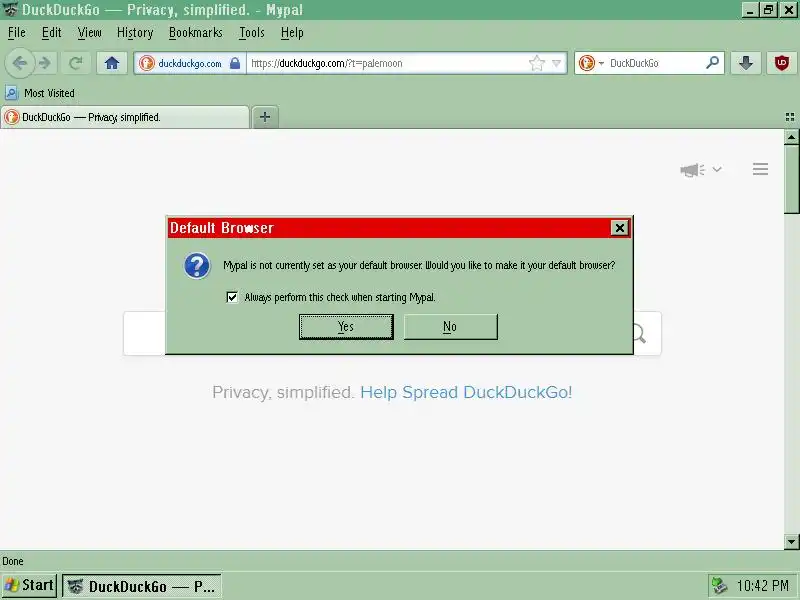Click the padlock security icon in address bar

pos(235,63)
